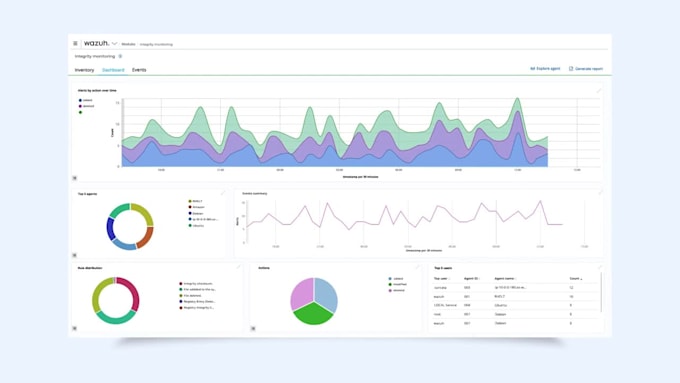Sort table by Top user column
Image resolution: width=680 pixels, height=383 pixels.
[442, 278]
